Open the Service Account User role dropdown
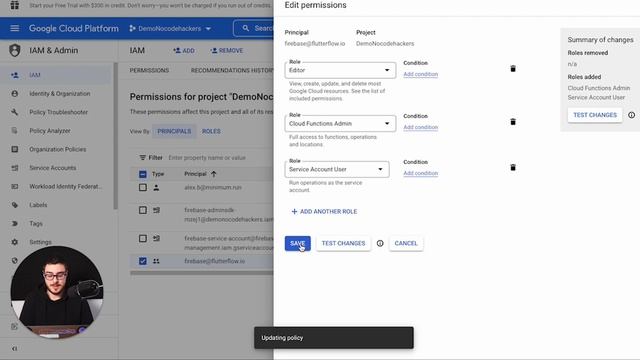 (337, 169)
